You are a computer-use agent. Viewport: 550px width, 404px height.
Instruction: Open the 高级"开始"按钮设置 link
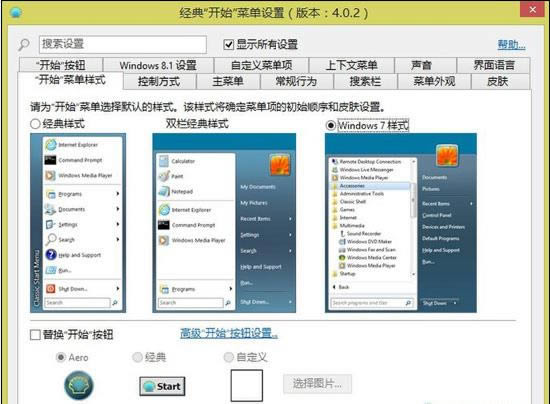coord(229,333)
